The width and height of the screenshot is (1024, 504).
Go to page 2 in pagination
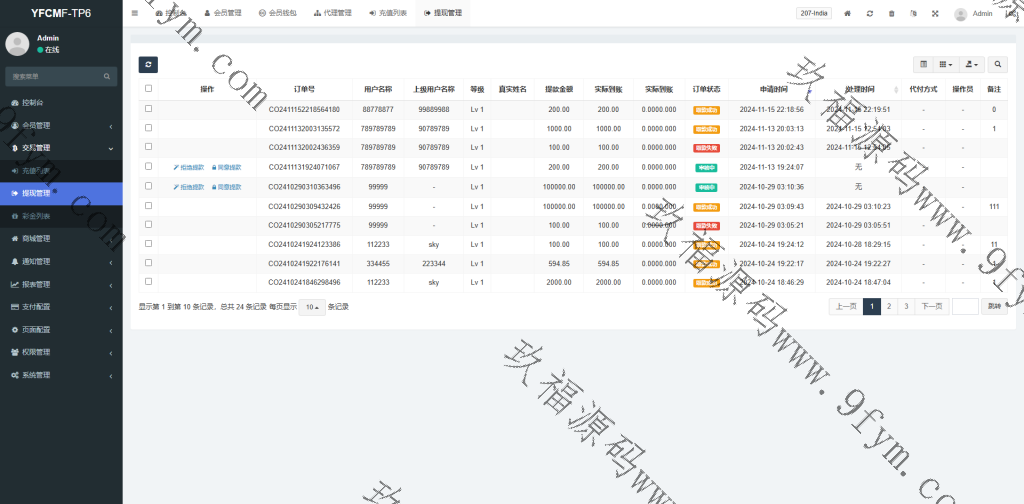[889, 307]
